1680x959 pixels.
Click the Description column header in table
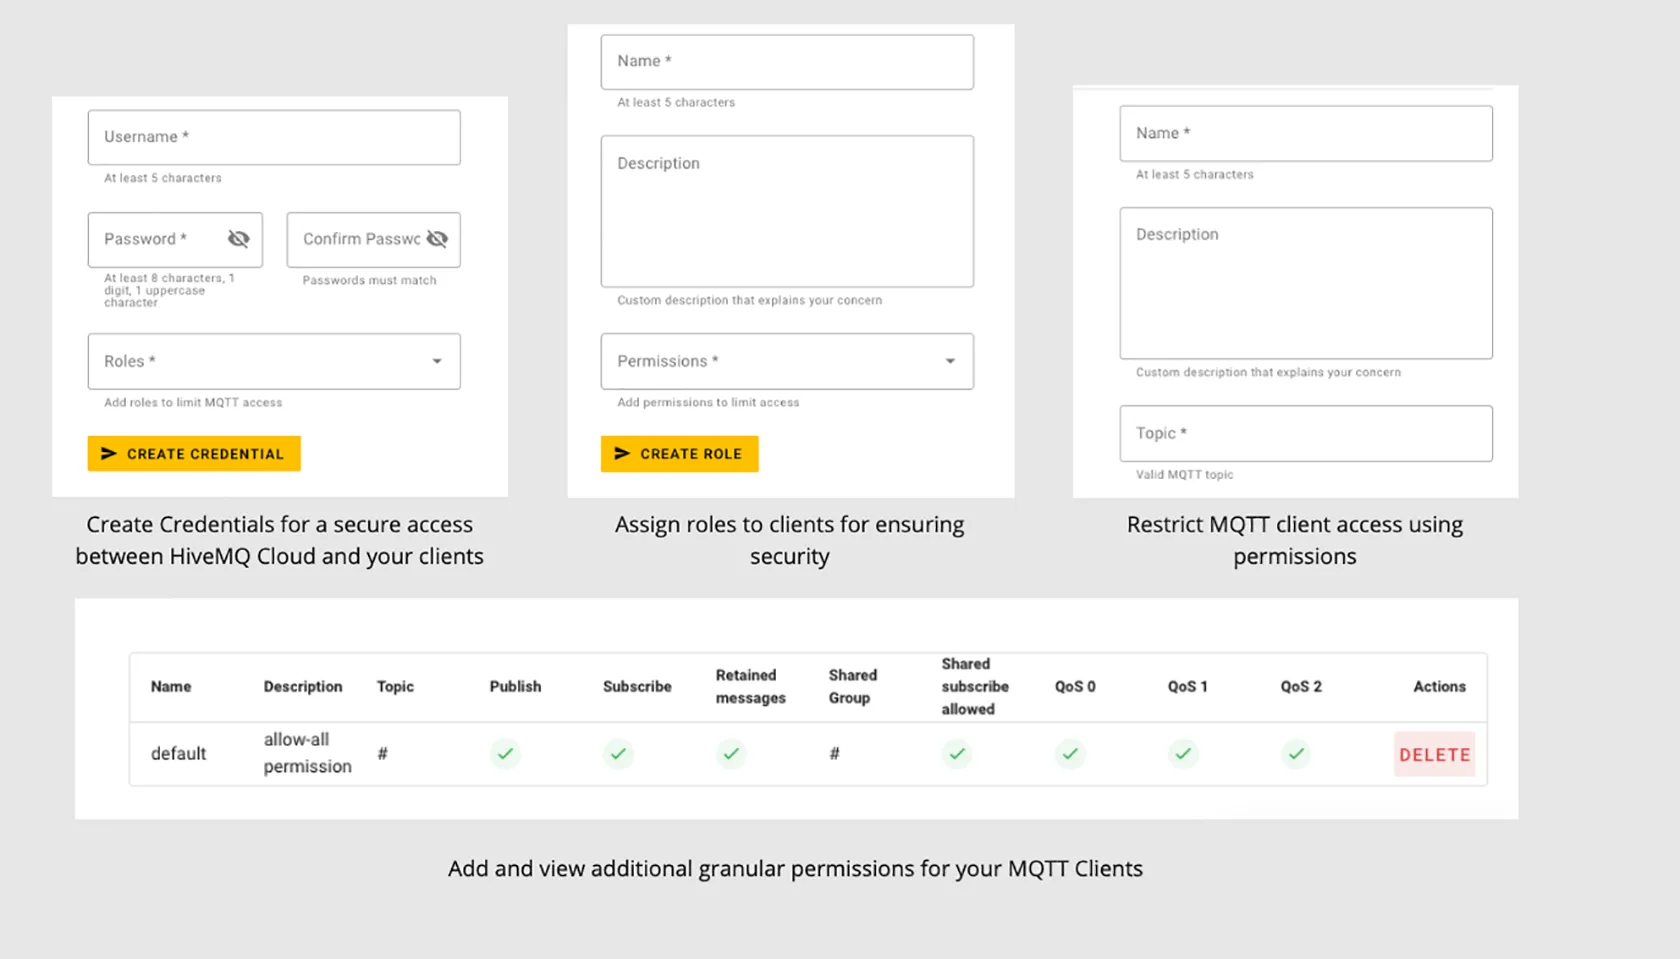click(x=303, y=686)
